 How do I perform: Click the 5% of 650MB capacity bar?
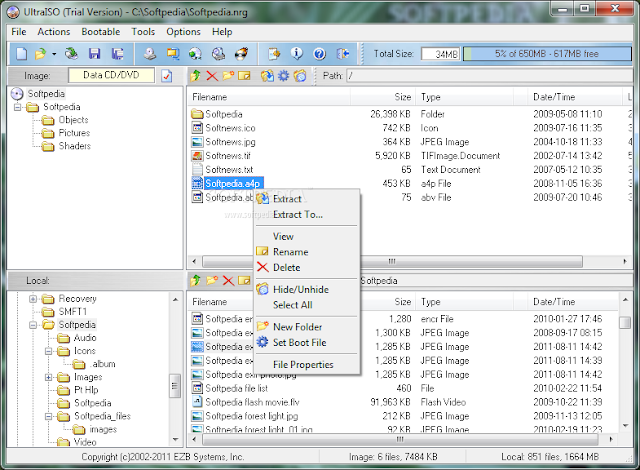point(547,54)
